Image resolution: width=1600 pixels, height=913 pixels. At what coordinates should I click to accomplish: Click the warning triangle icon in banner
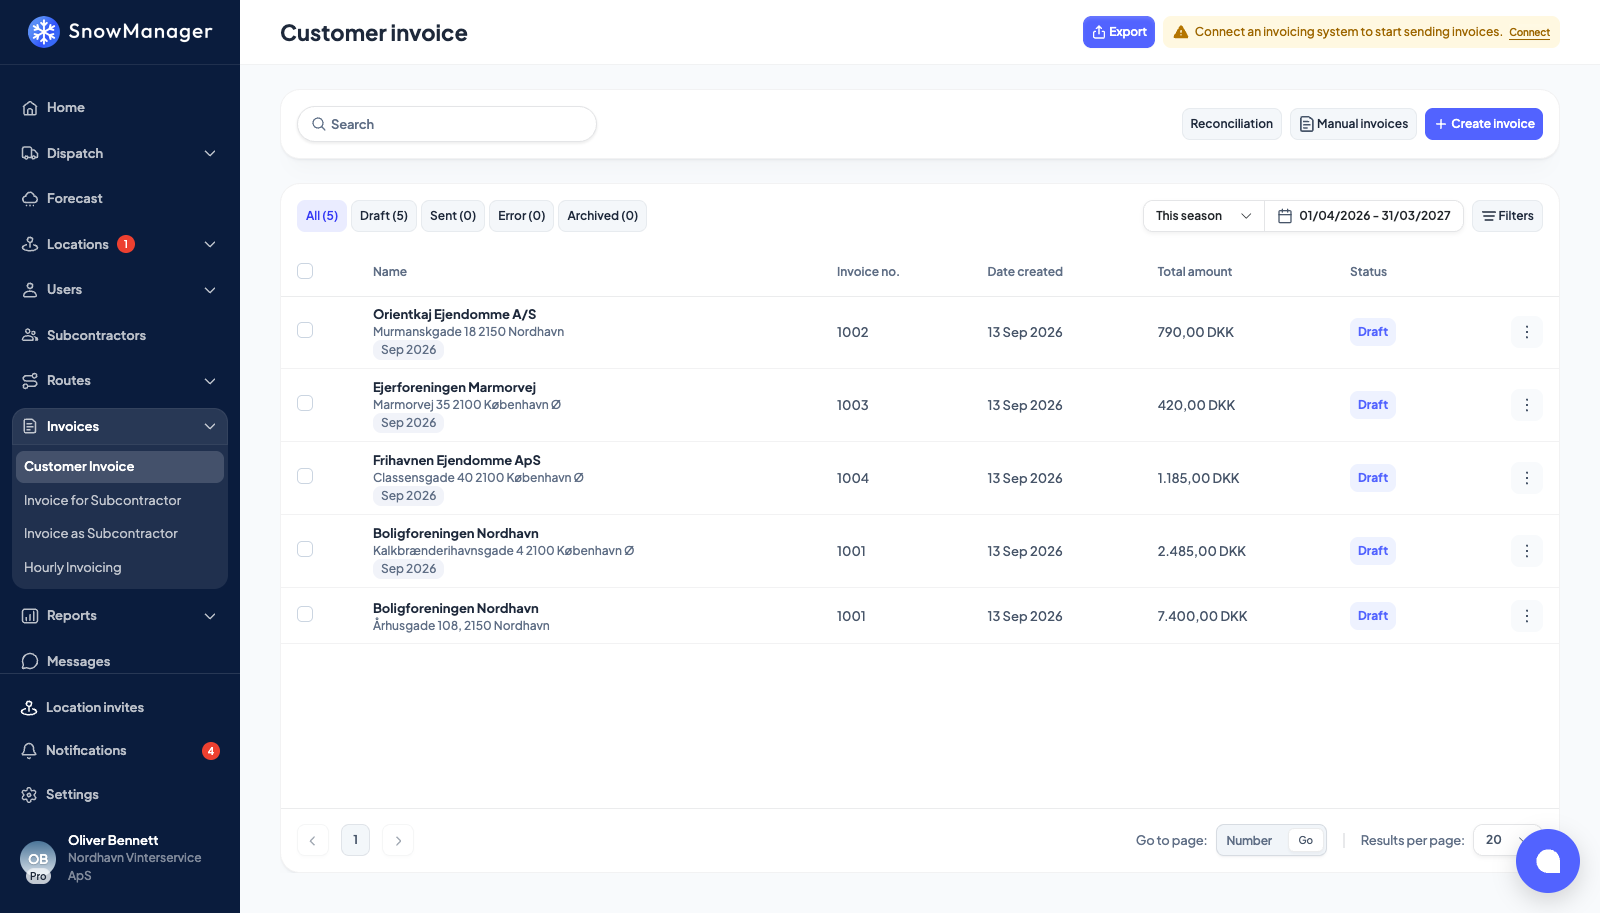1181,32
